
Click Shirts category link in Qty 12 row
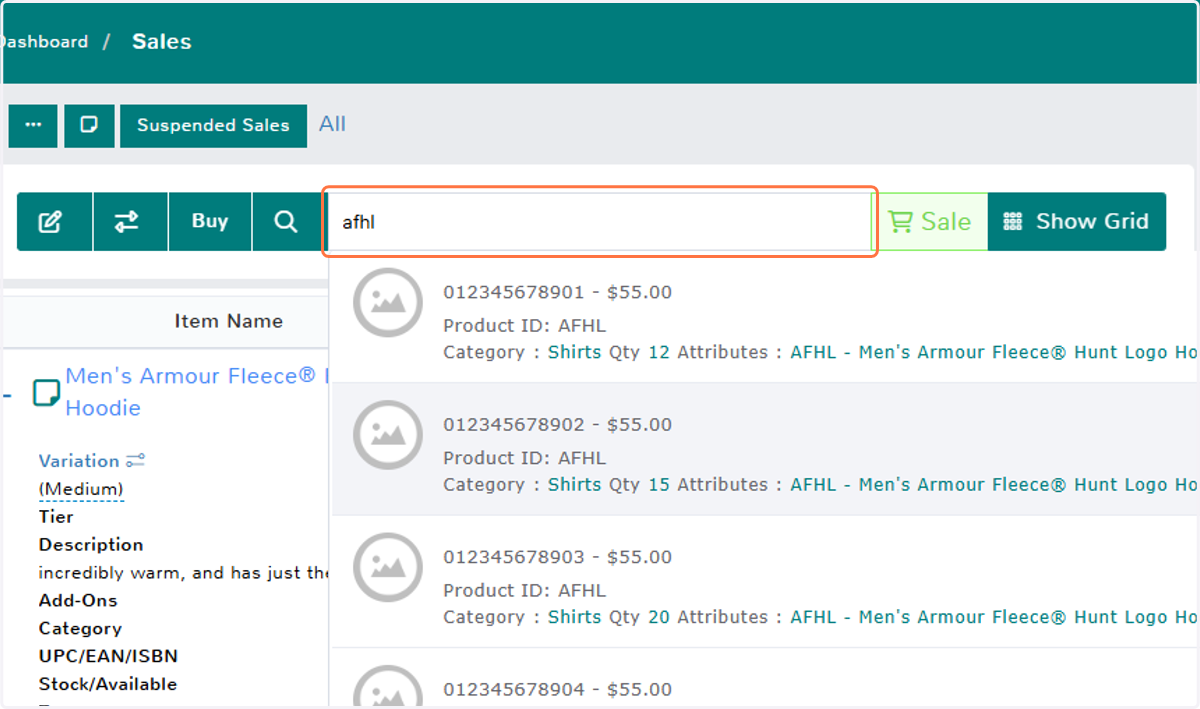[575, 352]
